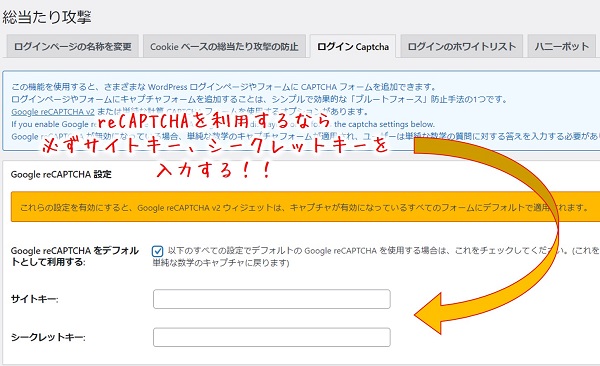Open the ログインページの名称を変更 tab
The image size is (600, 366).
pos(72,46)
